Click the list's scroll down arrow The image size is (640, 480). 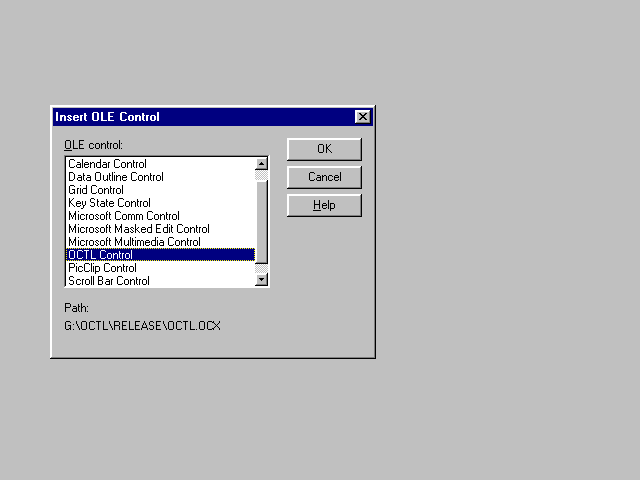coord(262,281)
